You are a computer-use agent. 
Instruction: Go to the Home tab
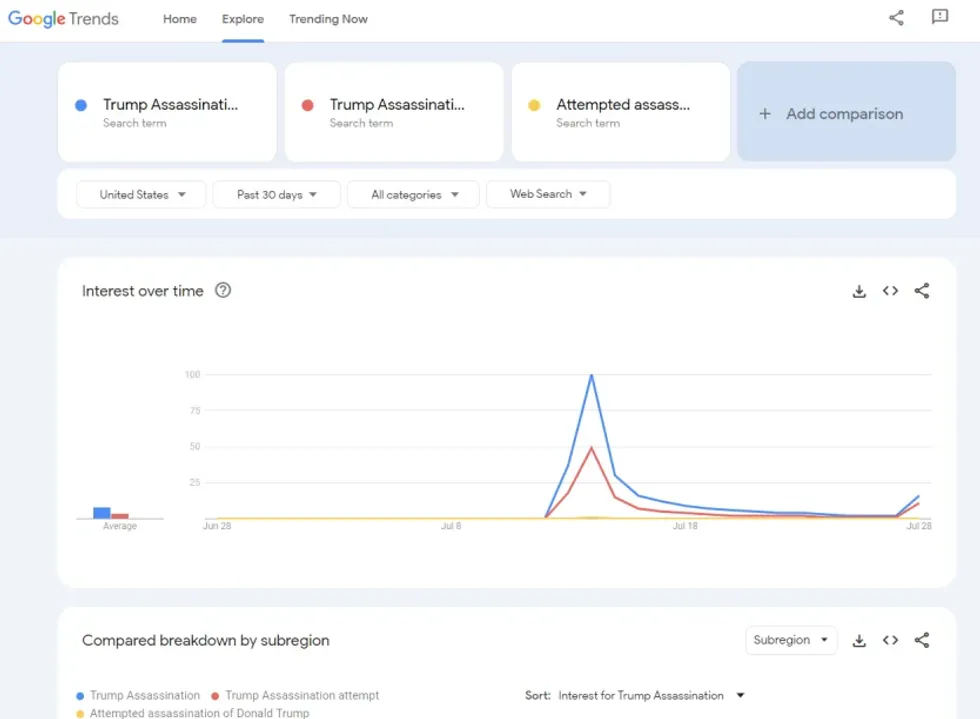(180, 19)
